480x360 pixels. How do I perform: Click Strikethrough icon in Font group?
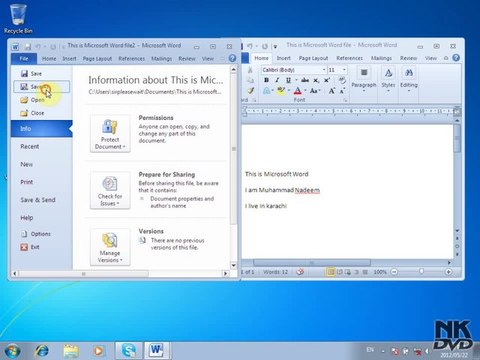305,80
